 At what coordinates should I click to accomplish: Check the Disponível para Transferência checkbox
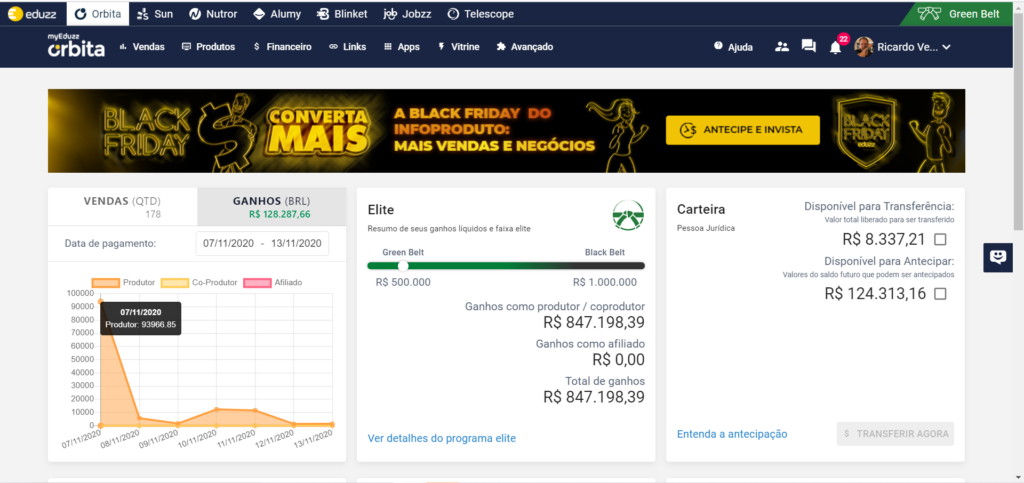(x=940, y=239)
